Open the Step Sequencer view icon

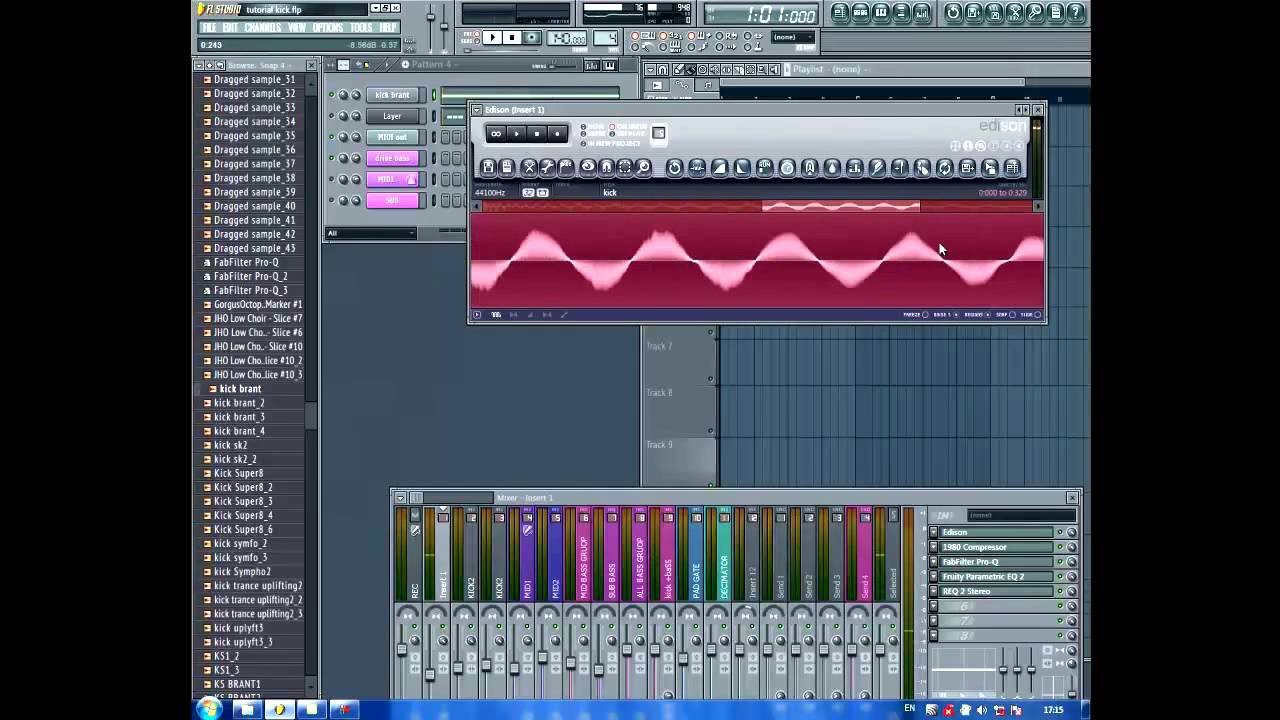pyautogui.click(x=860, y=12)
